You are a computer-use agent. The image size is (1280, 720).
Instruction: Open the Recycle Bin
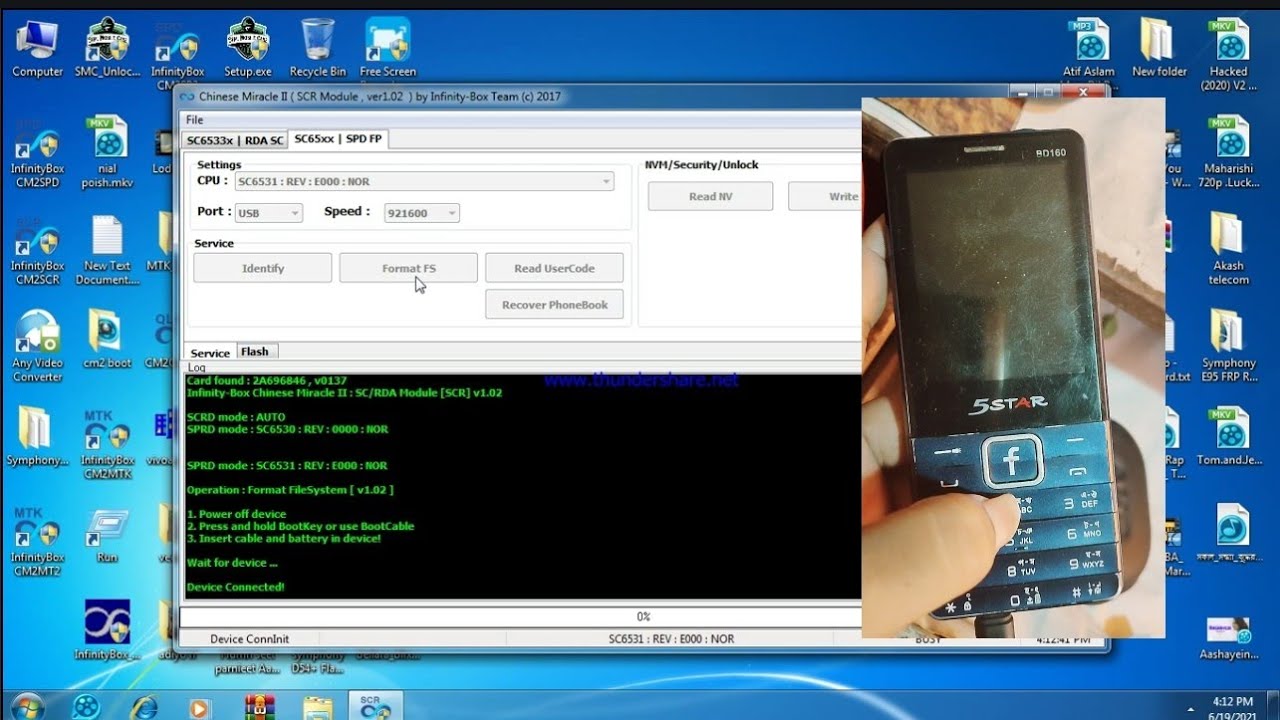pos(317,48)
